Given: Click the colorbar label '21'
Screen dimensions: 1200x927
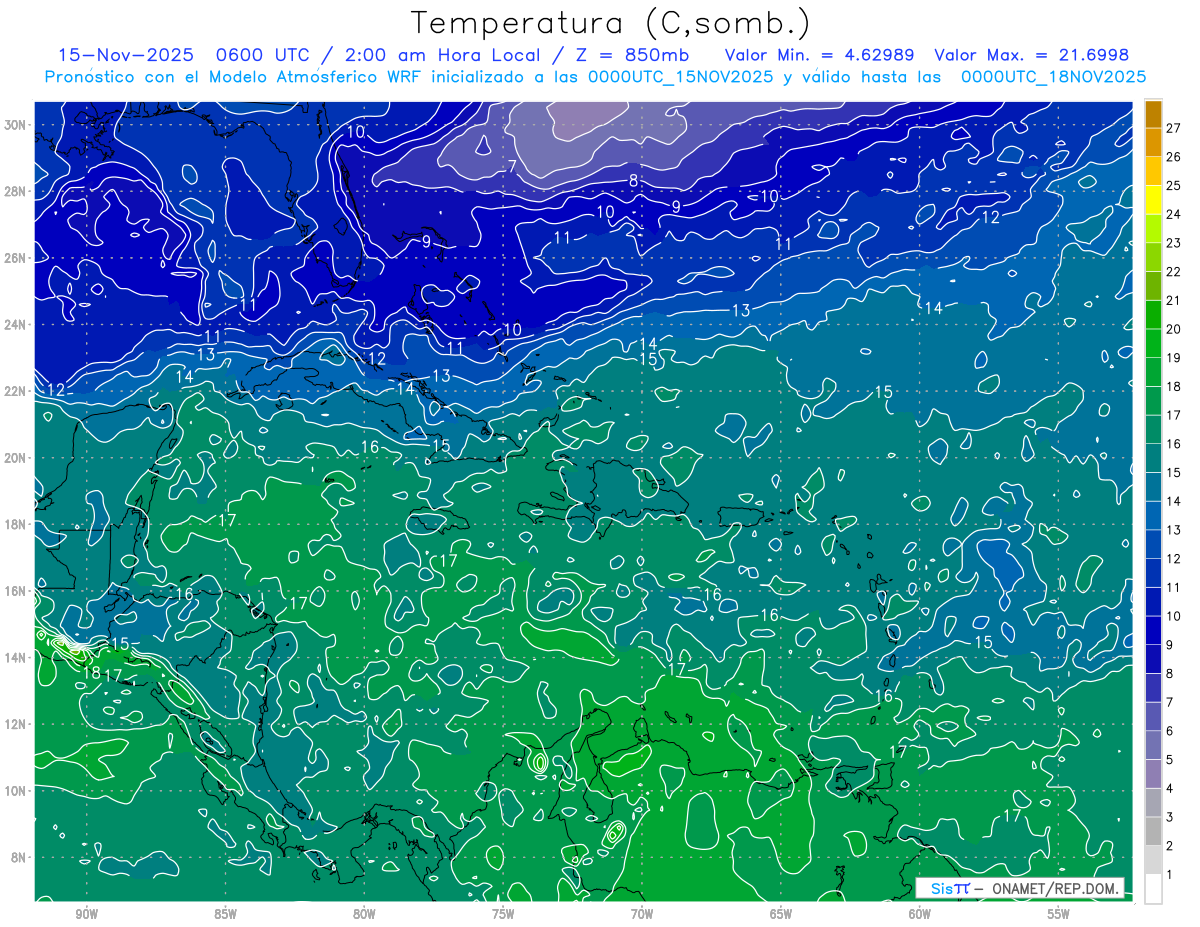Looking at the screenshot, I should pos(1174,300).
